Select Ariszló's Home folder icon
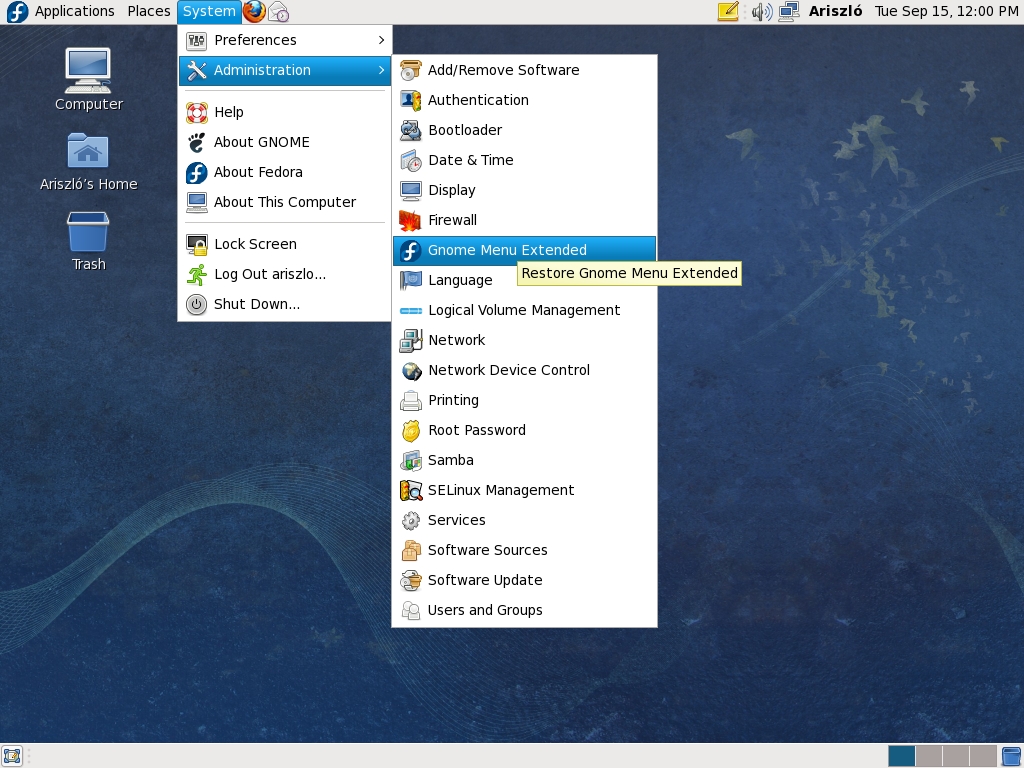The width and height of the screenshot is (1024, 768). (x=88, y=162)
